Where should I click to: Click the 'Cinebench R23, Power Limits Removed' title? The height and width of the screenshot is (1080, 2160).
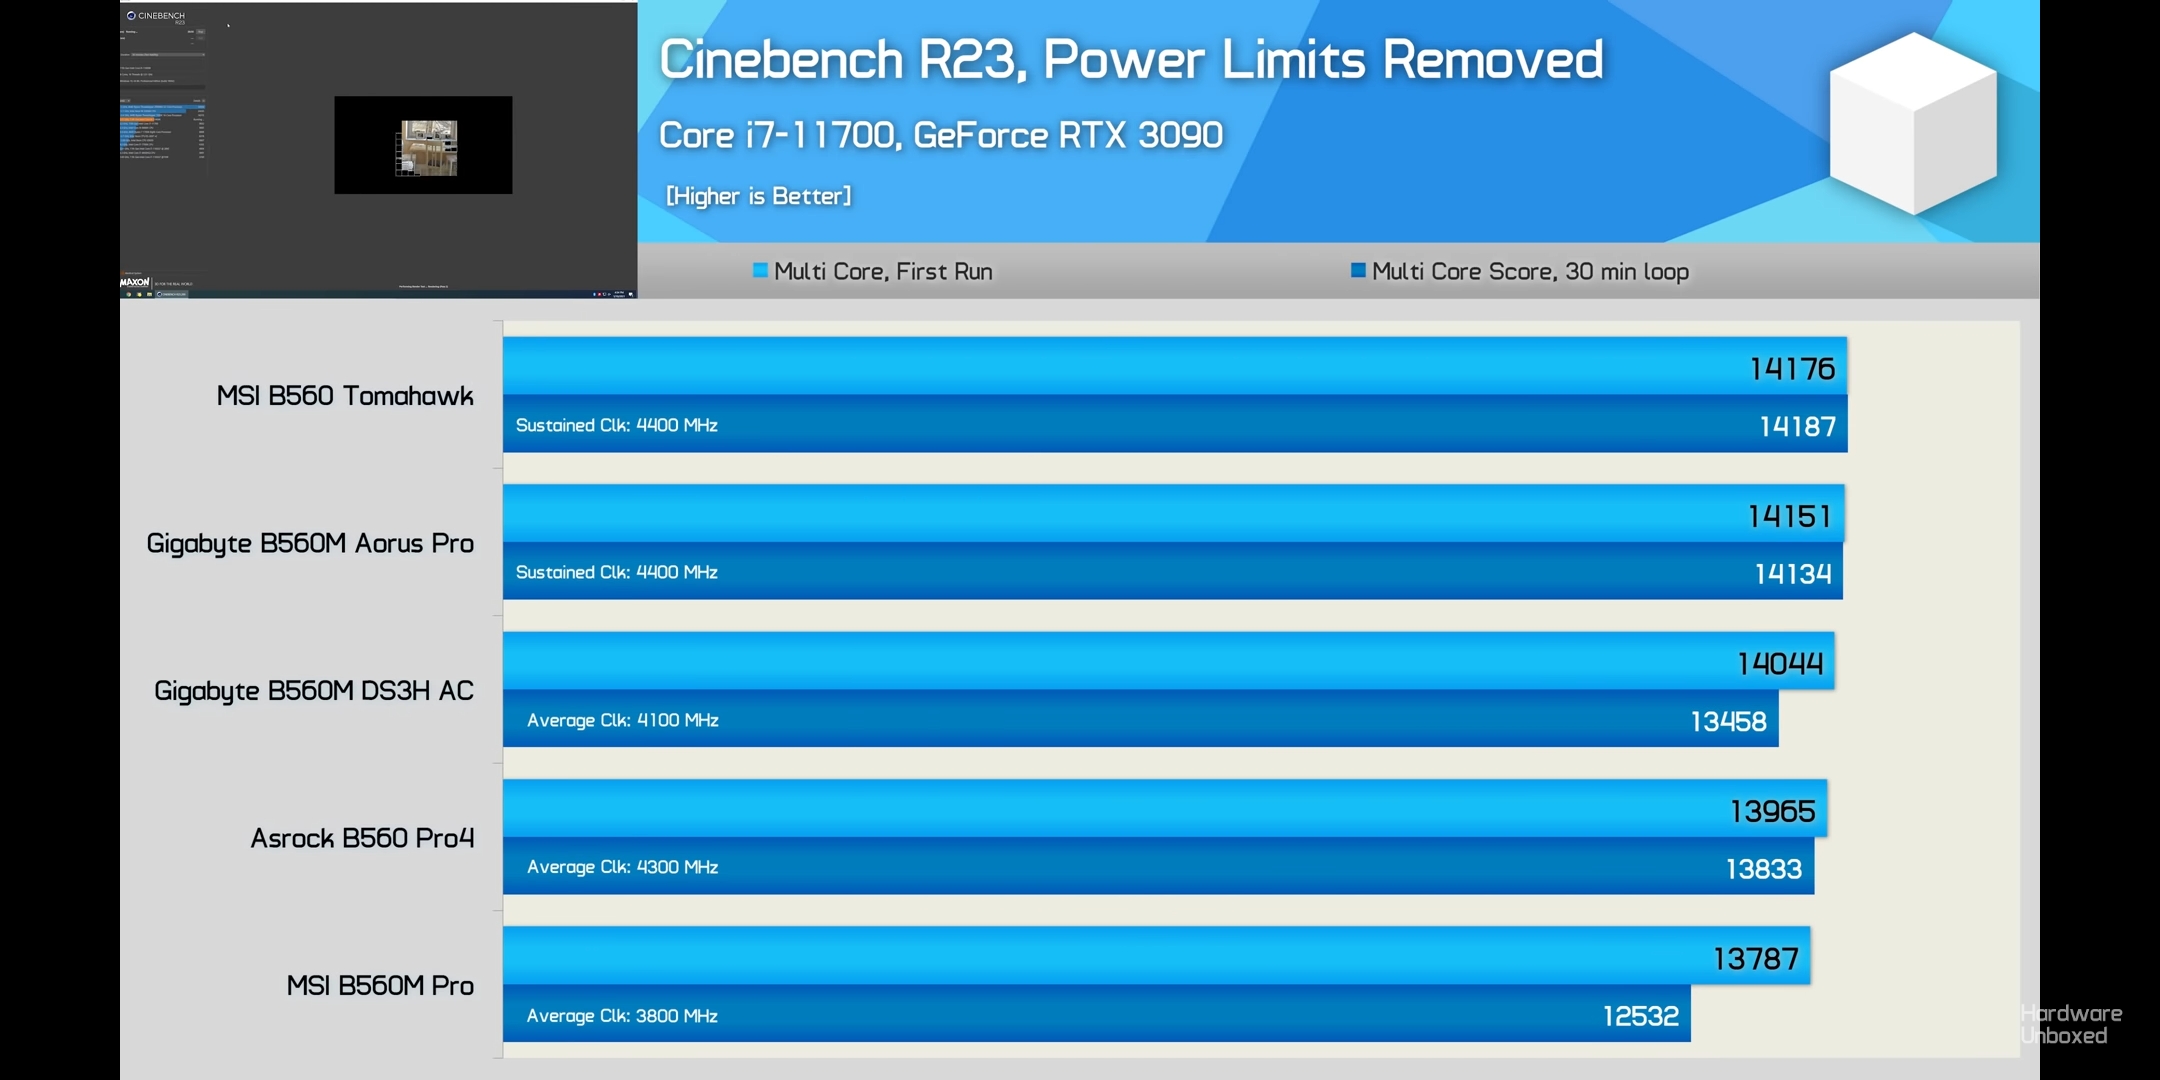click(1131, 59)
